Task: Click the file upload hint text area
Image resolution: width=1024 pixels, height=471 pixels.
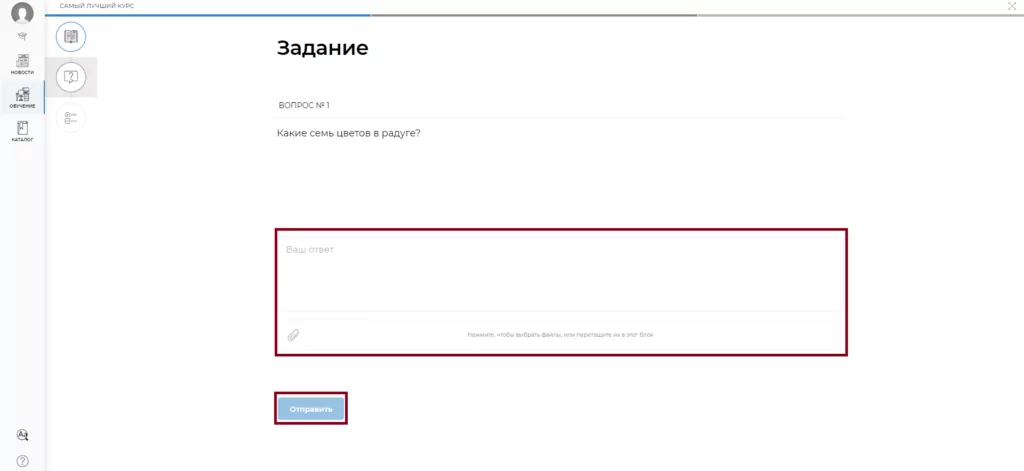Action: (560, 334)
